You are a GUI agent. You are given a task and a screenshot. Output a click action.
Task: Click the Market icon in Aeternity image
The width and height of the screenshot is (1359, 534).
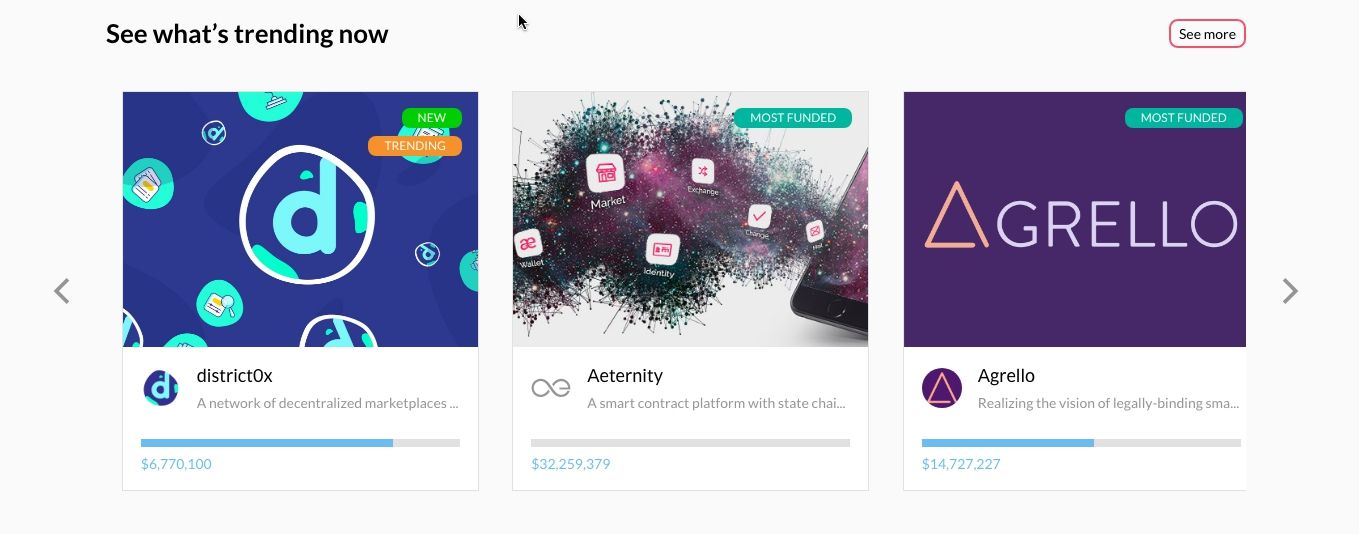606,174
